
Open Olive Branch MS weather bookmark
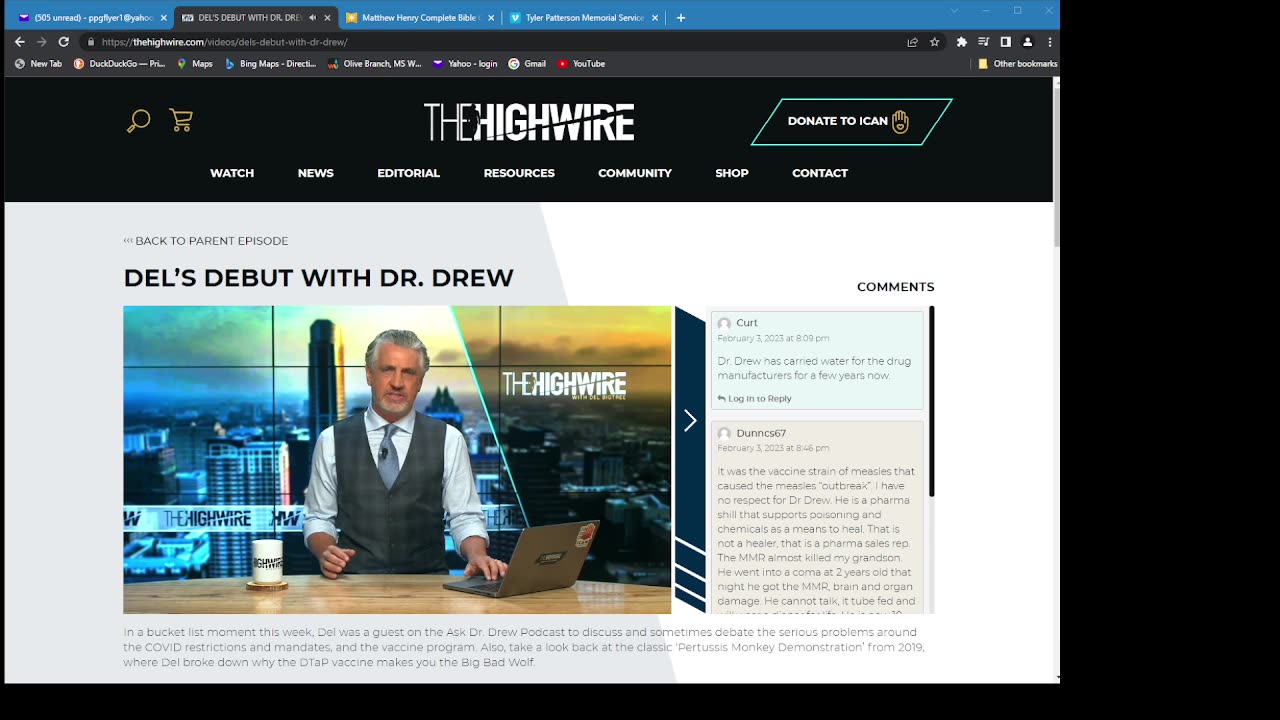374,64
